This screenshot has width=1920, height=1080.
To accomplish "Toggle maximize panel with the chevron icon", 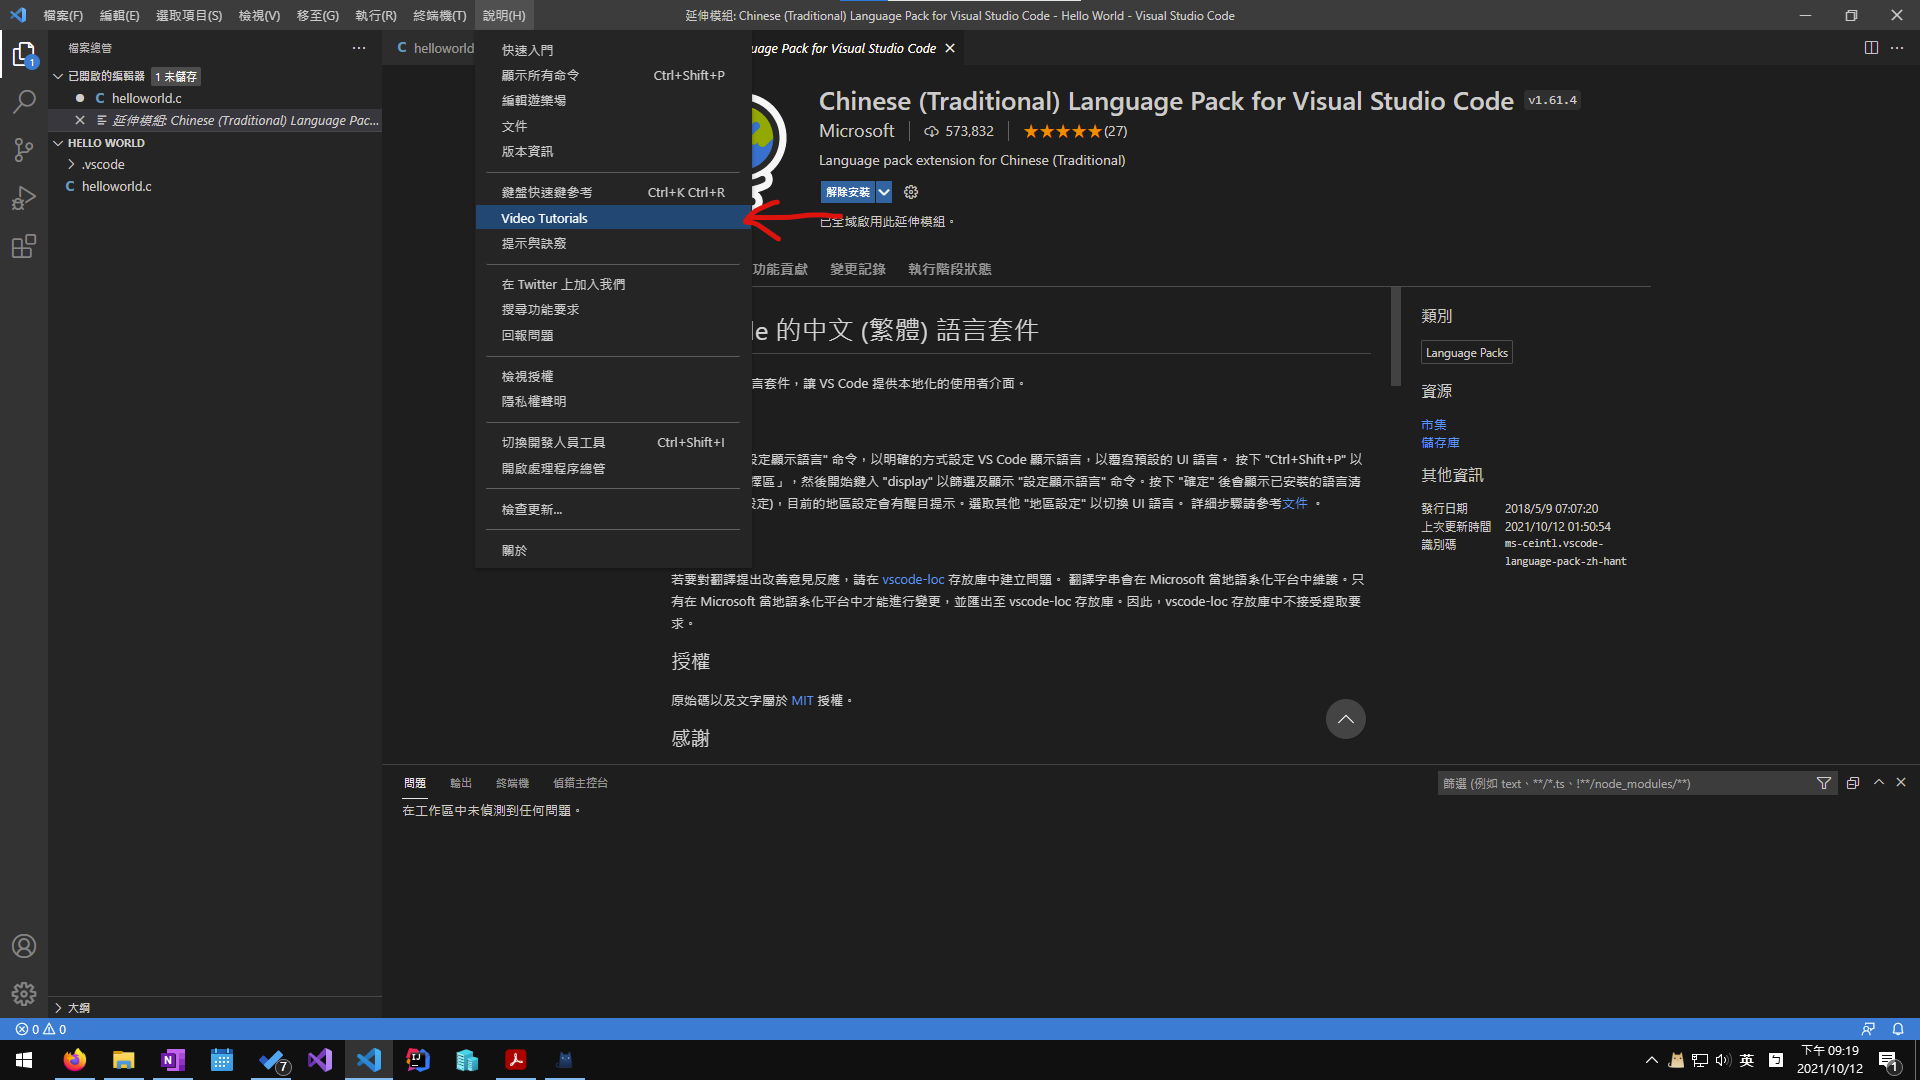I will tap(1879, 783).
